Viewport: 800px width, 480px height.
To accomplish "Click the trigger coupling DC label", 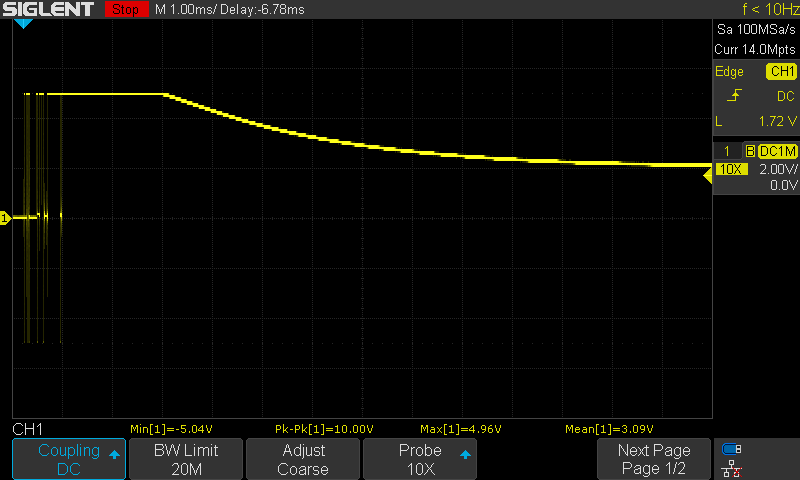I will click(786, 96).
